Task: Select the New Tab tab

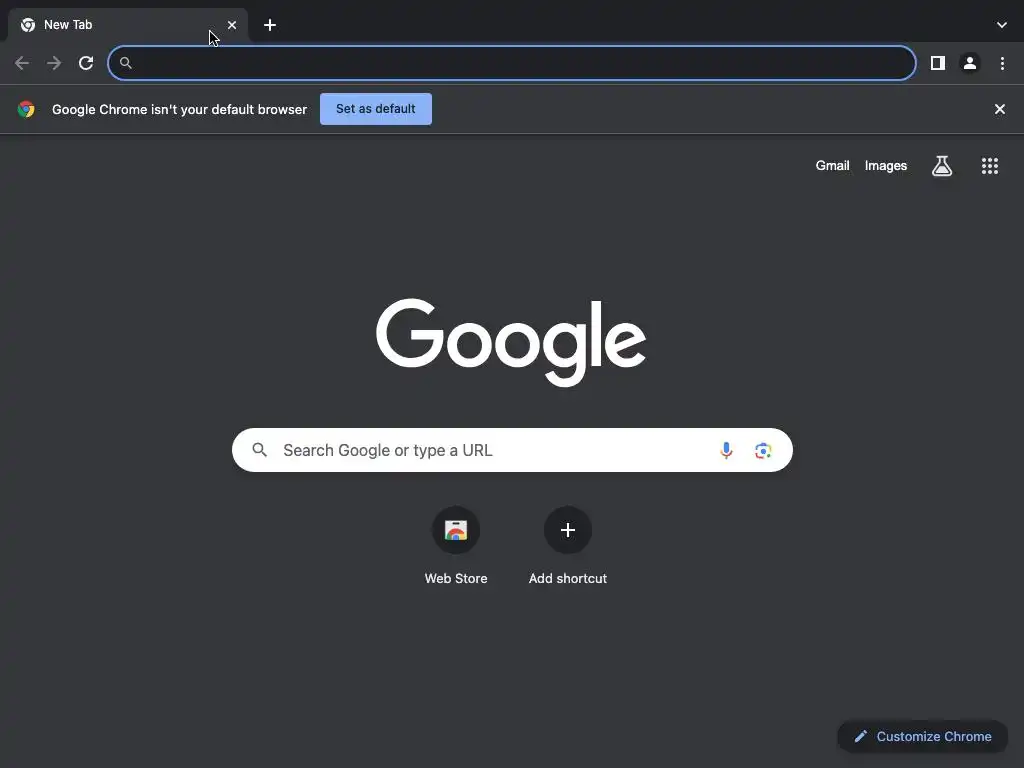Action: click(x=128, y=25)
